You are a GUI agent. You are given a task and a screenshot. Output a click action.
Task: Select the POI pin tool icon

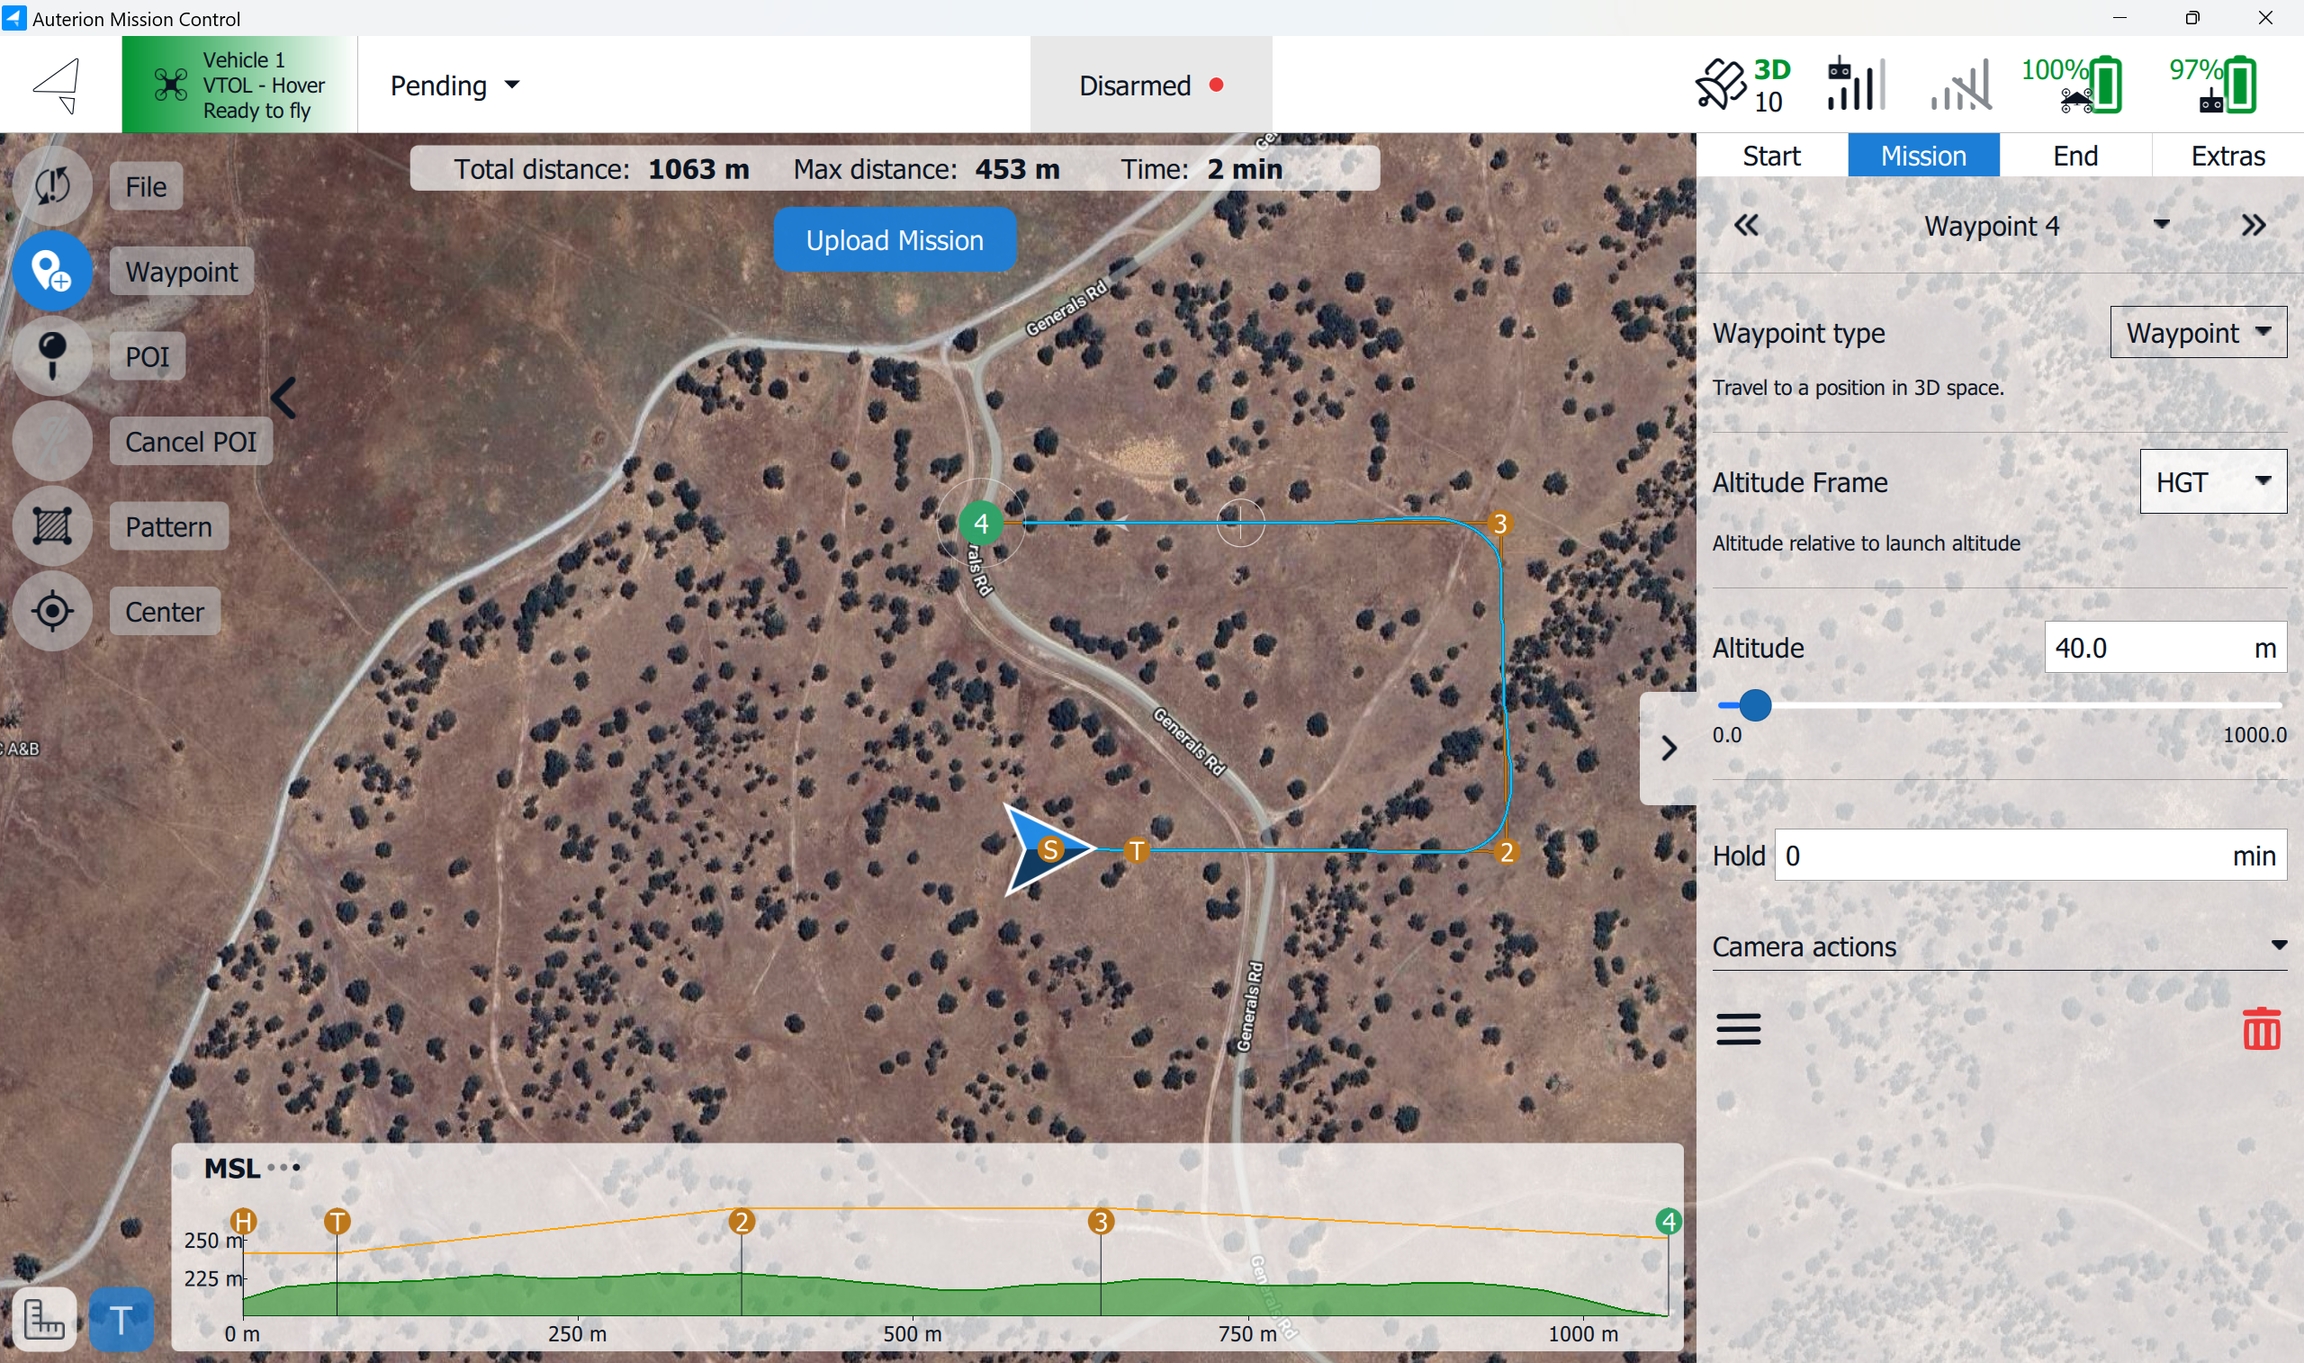[52, 356]
